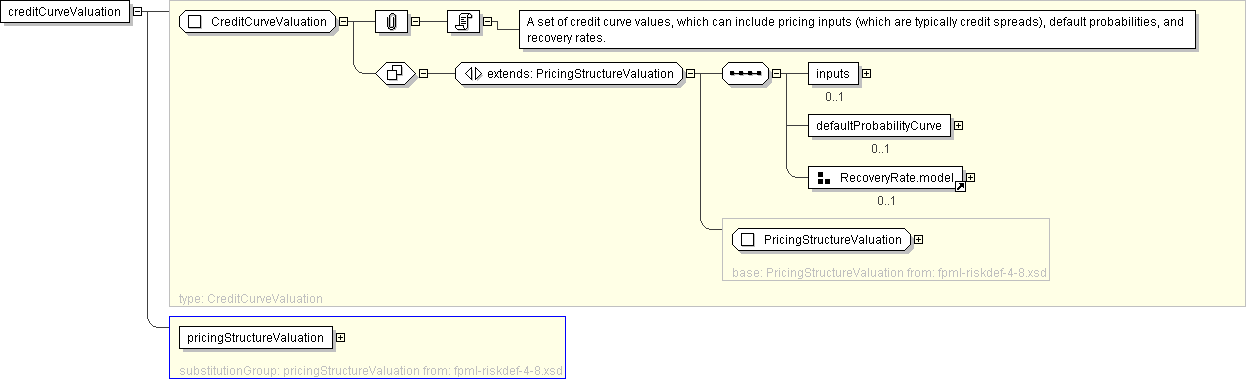Click the credit curve description text

(x=855, y=29)
